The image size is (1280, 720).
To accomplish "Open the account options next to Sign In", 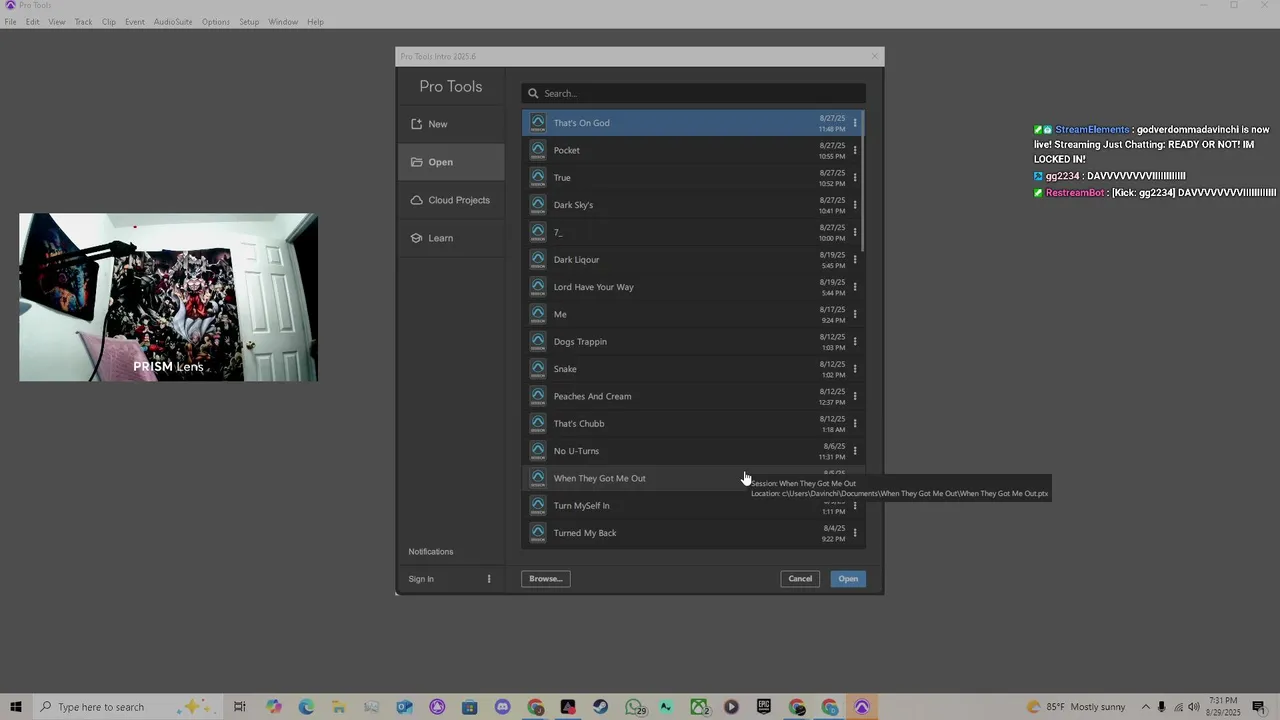I will [x=489, y=579].
